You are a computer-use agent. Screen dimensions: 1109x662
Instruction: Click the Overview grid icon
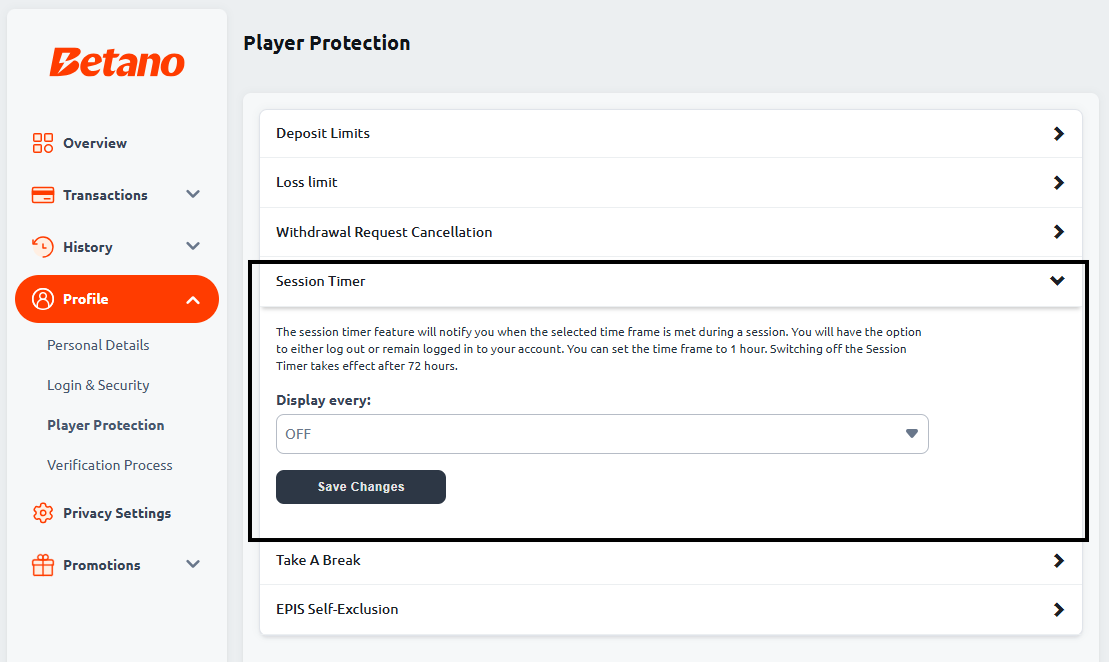42,143
